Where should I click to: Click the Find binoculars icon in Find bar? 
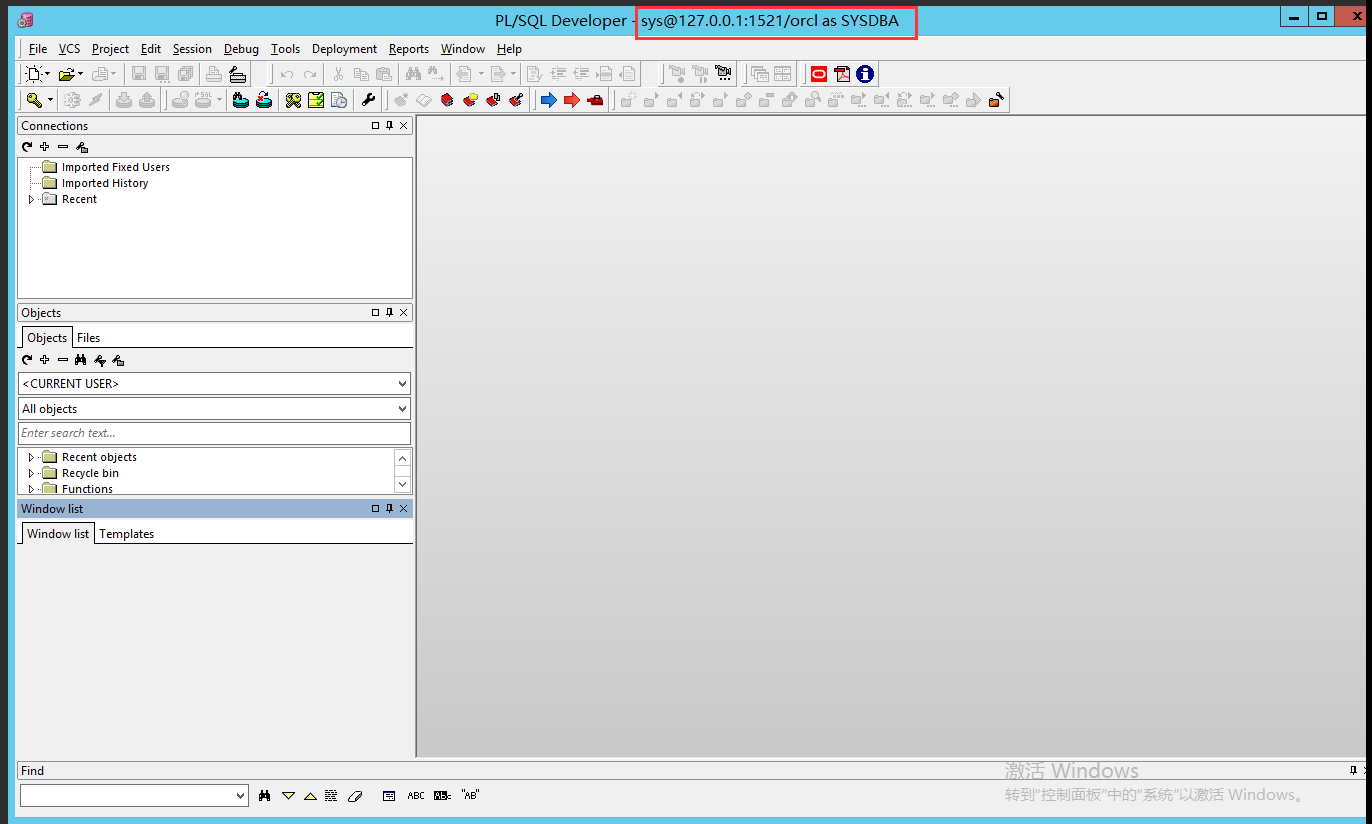pyautogui.click(x=265, y=796)
